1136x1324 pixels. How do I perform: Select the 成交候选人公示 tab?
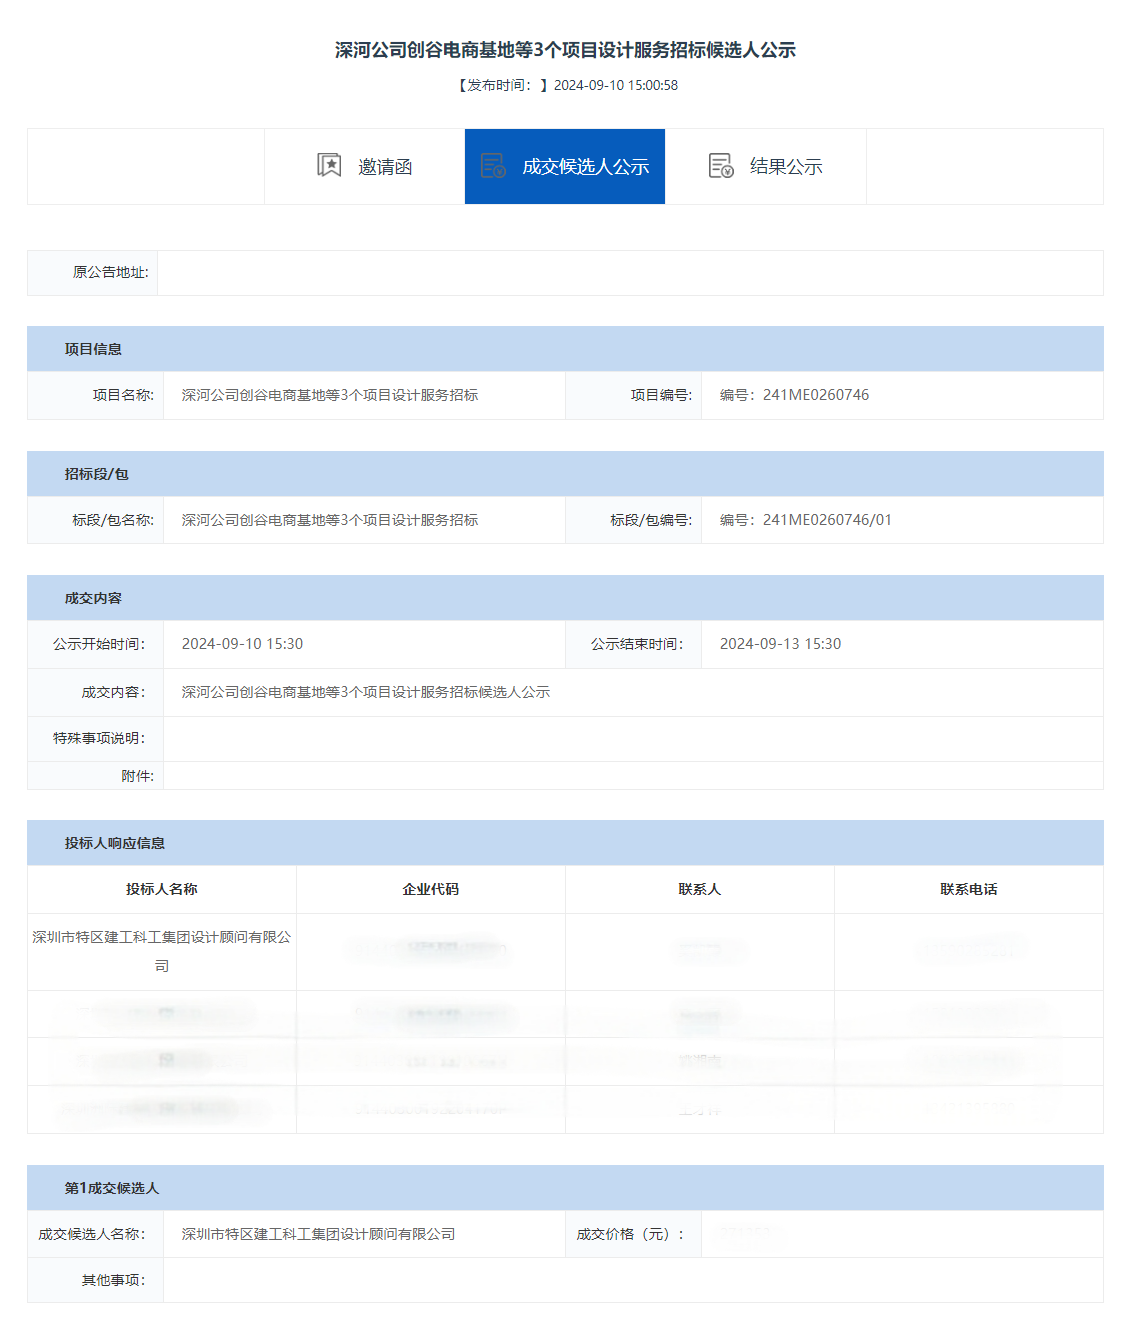(565, 166)
